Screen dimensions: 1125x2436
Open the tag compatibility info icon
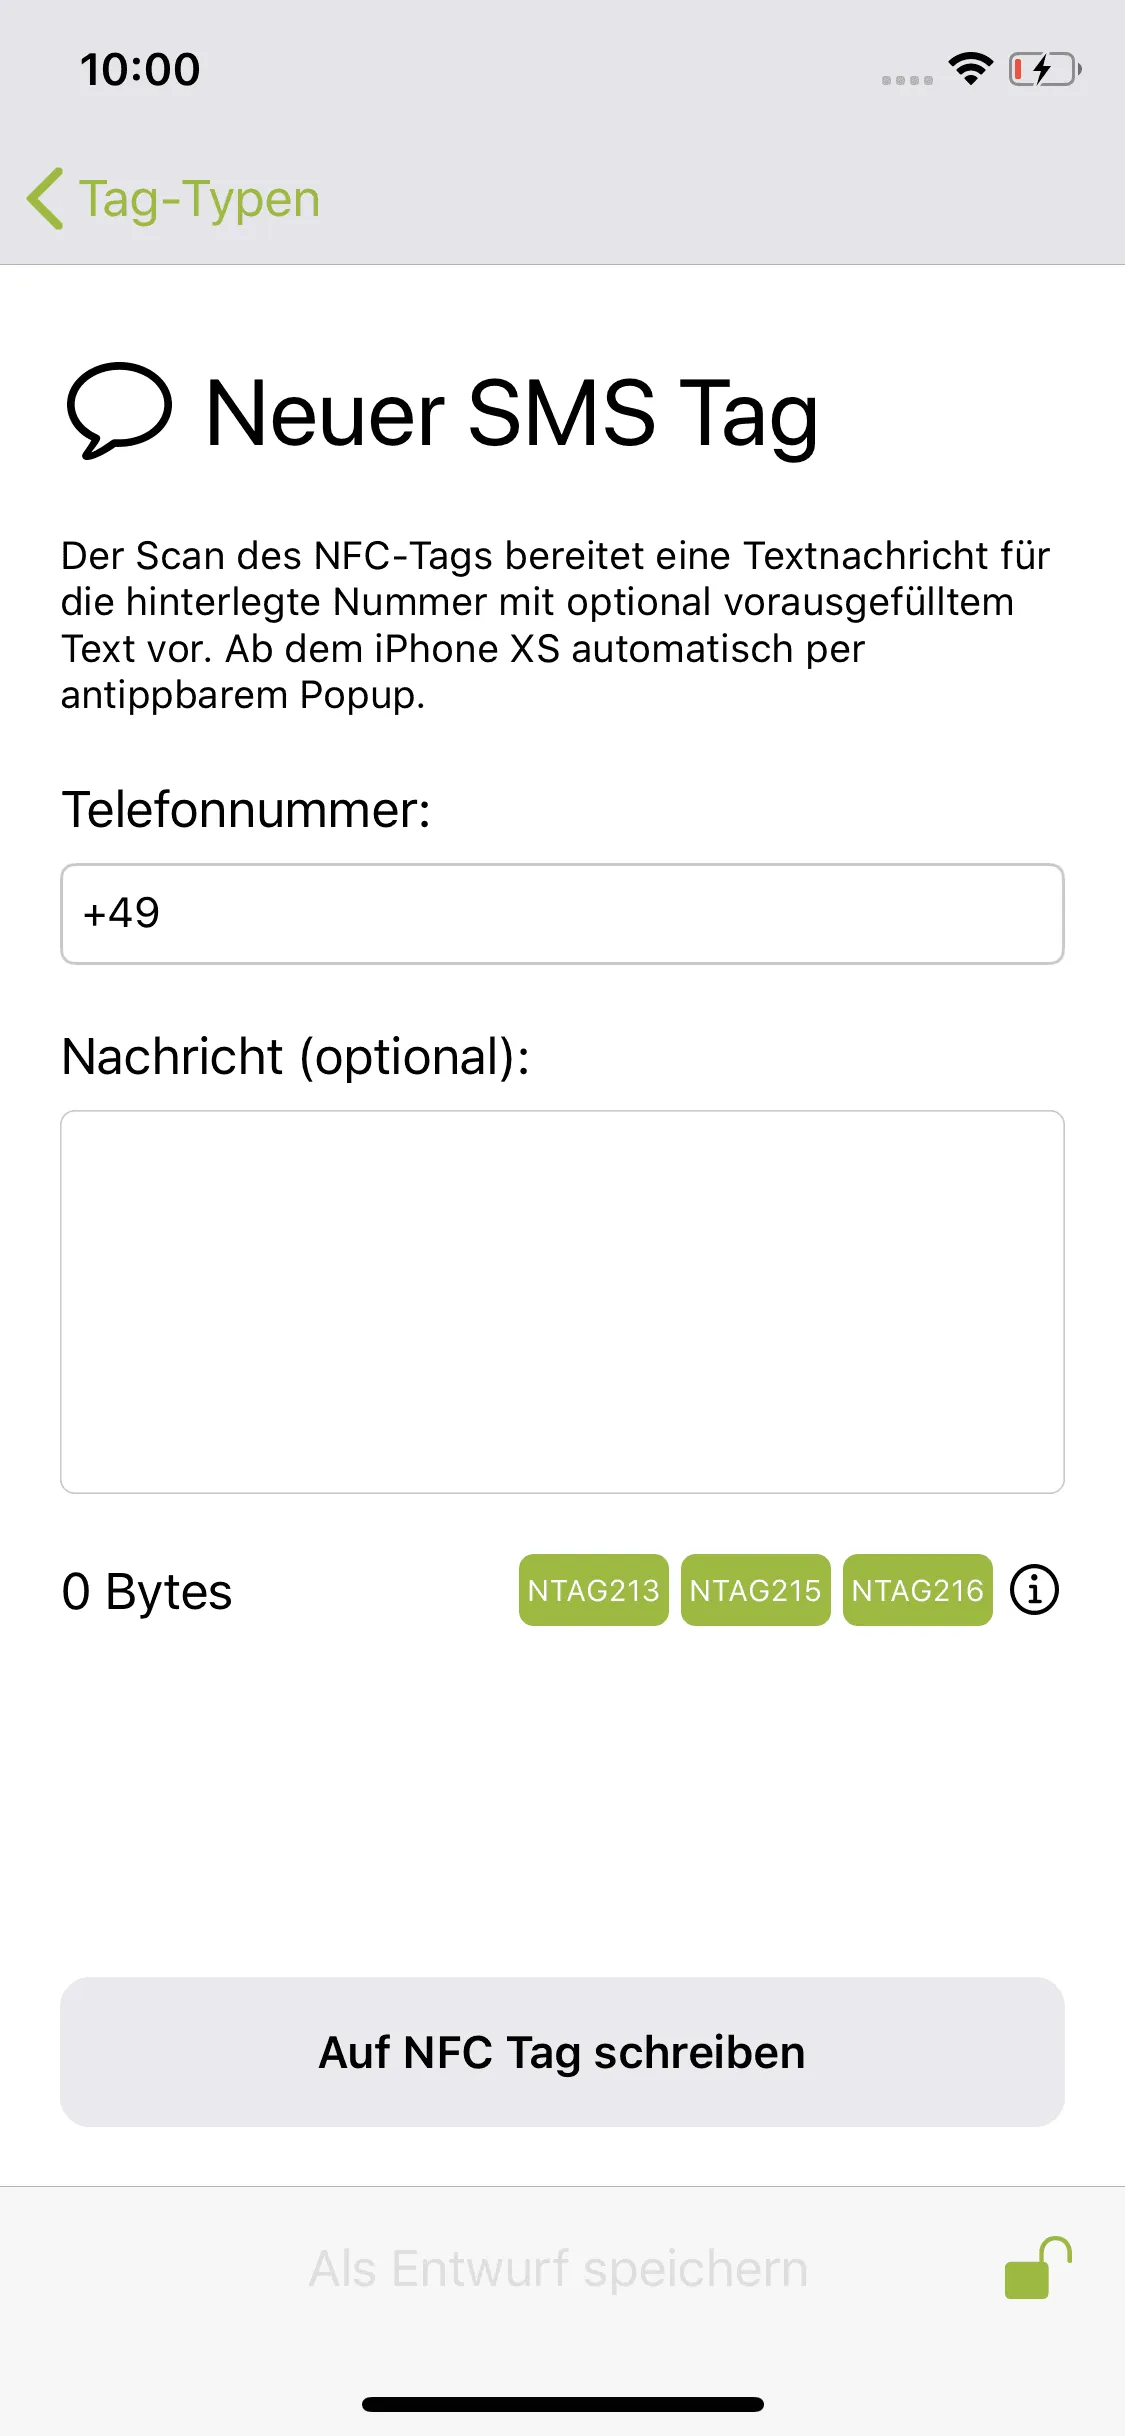pyautogui.click(x=1034, y=1589)
